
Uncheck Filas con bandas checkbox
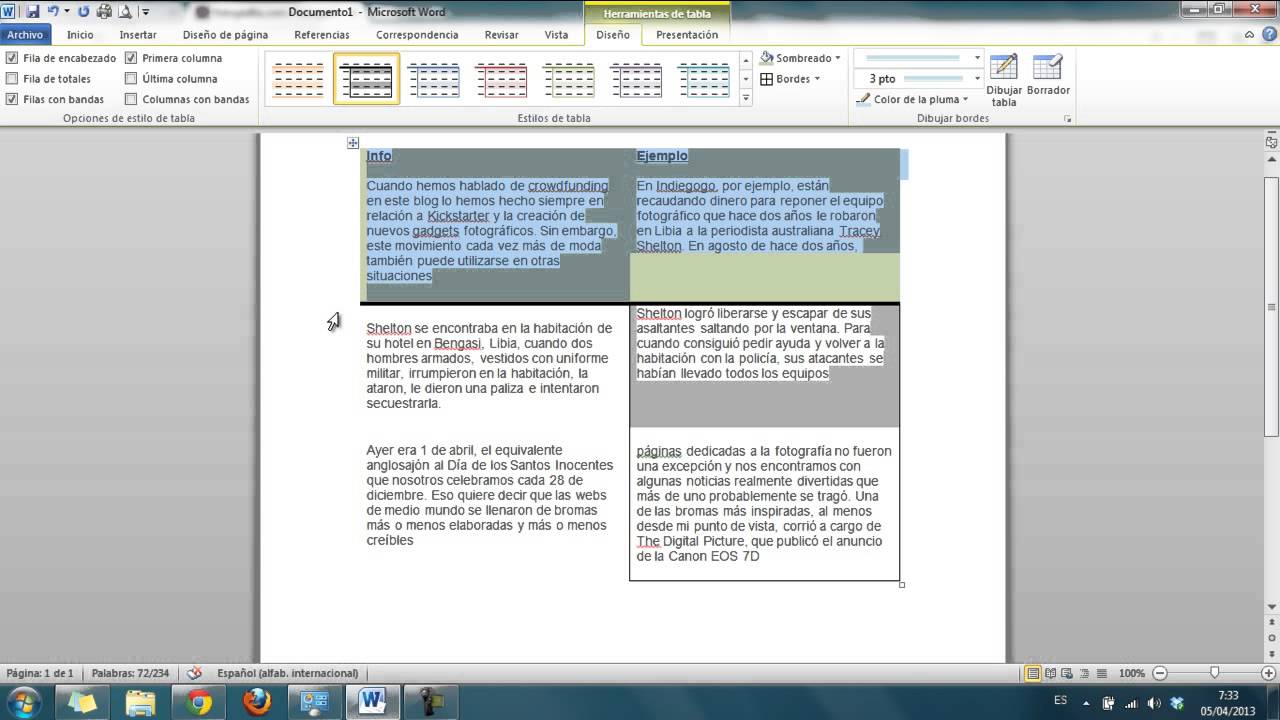[12, 99]
